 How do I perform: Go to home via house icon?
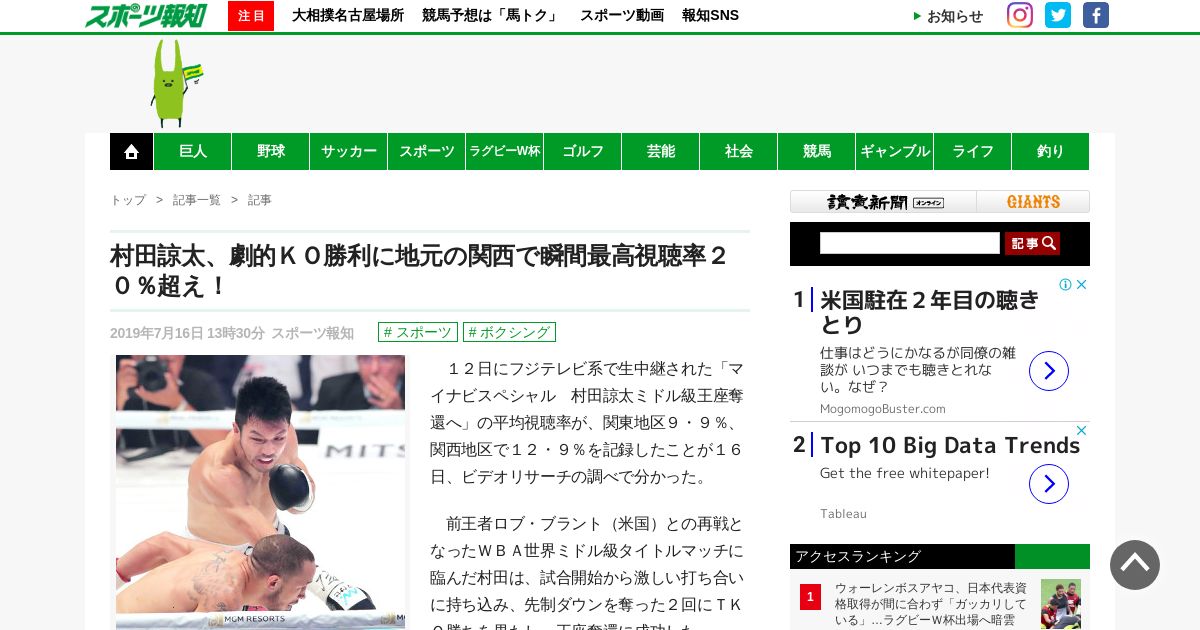click(131, 151)
